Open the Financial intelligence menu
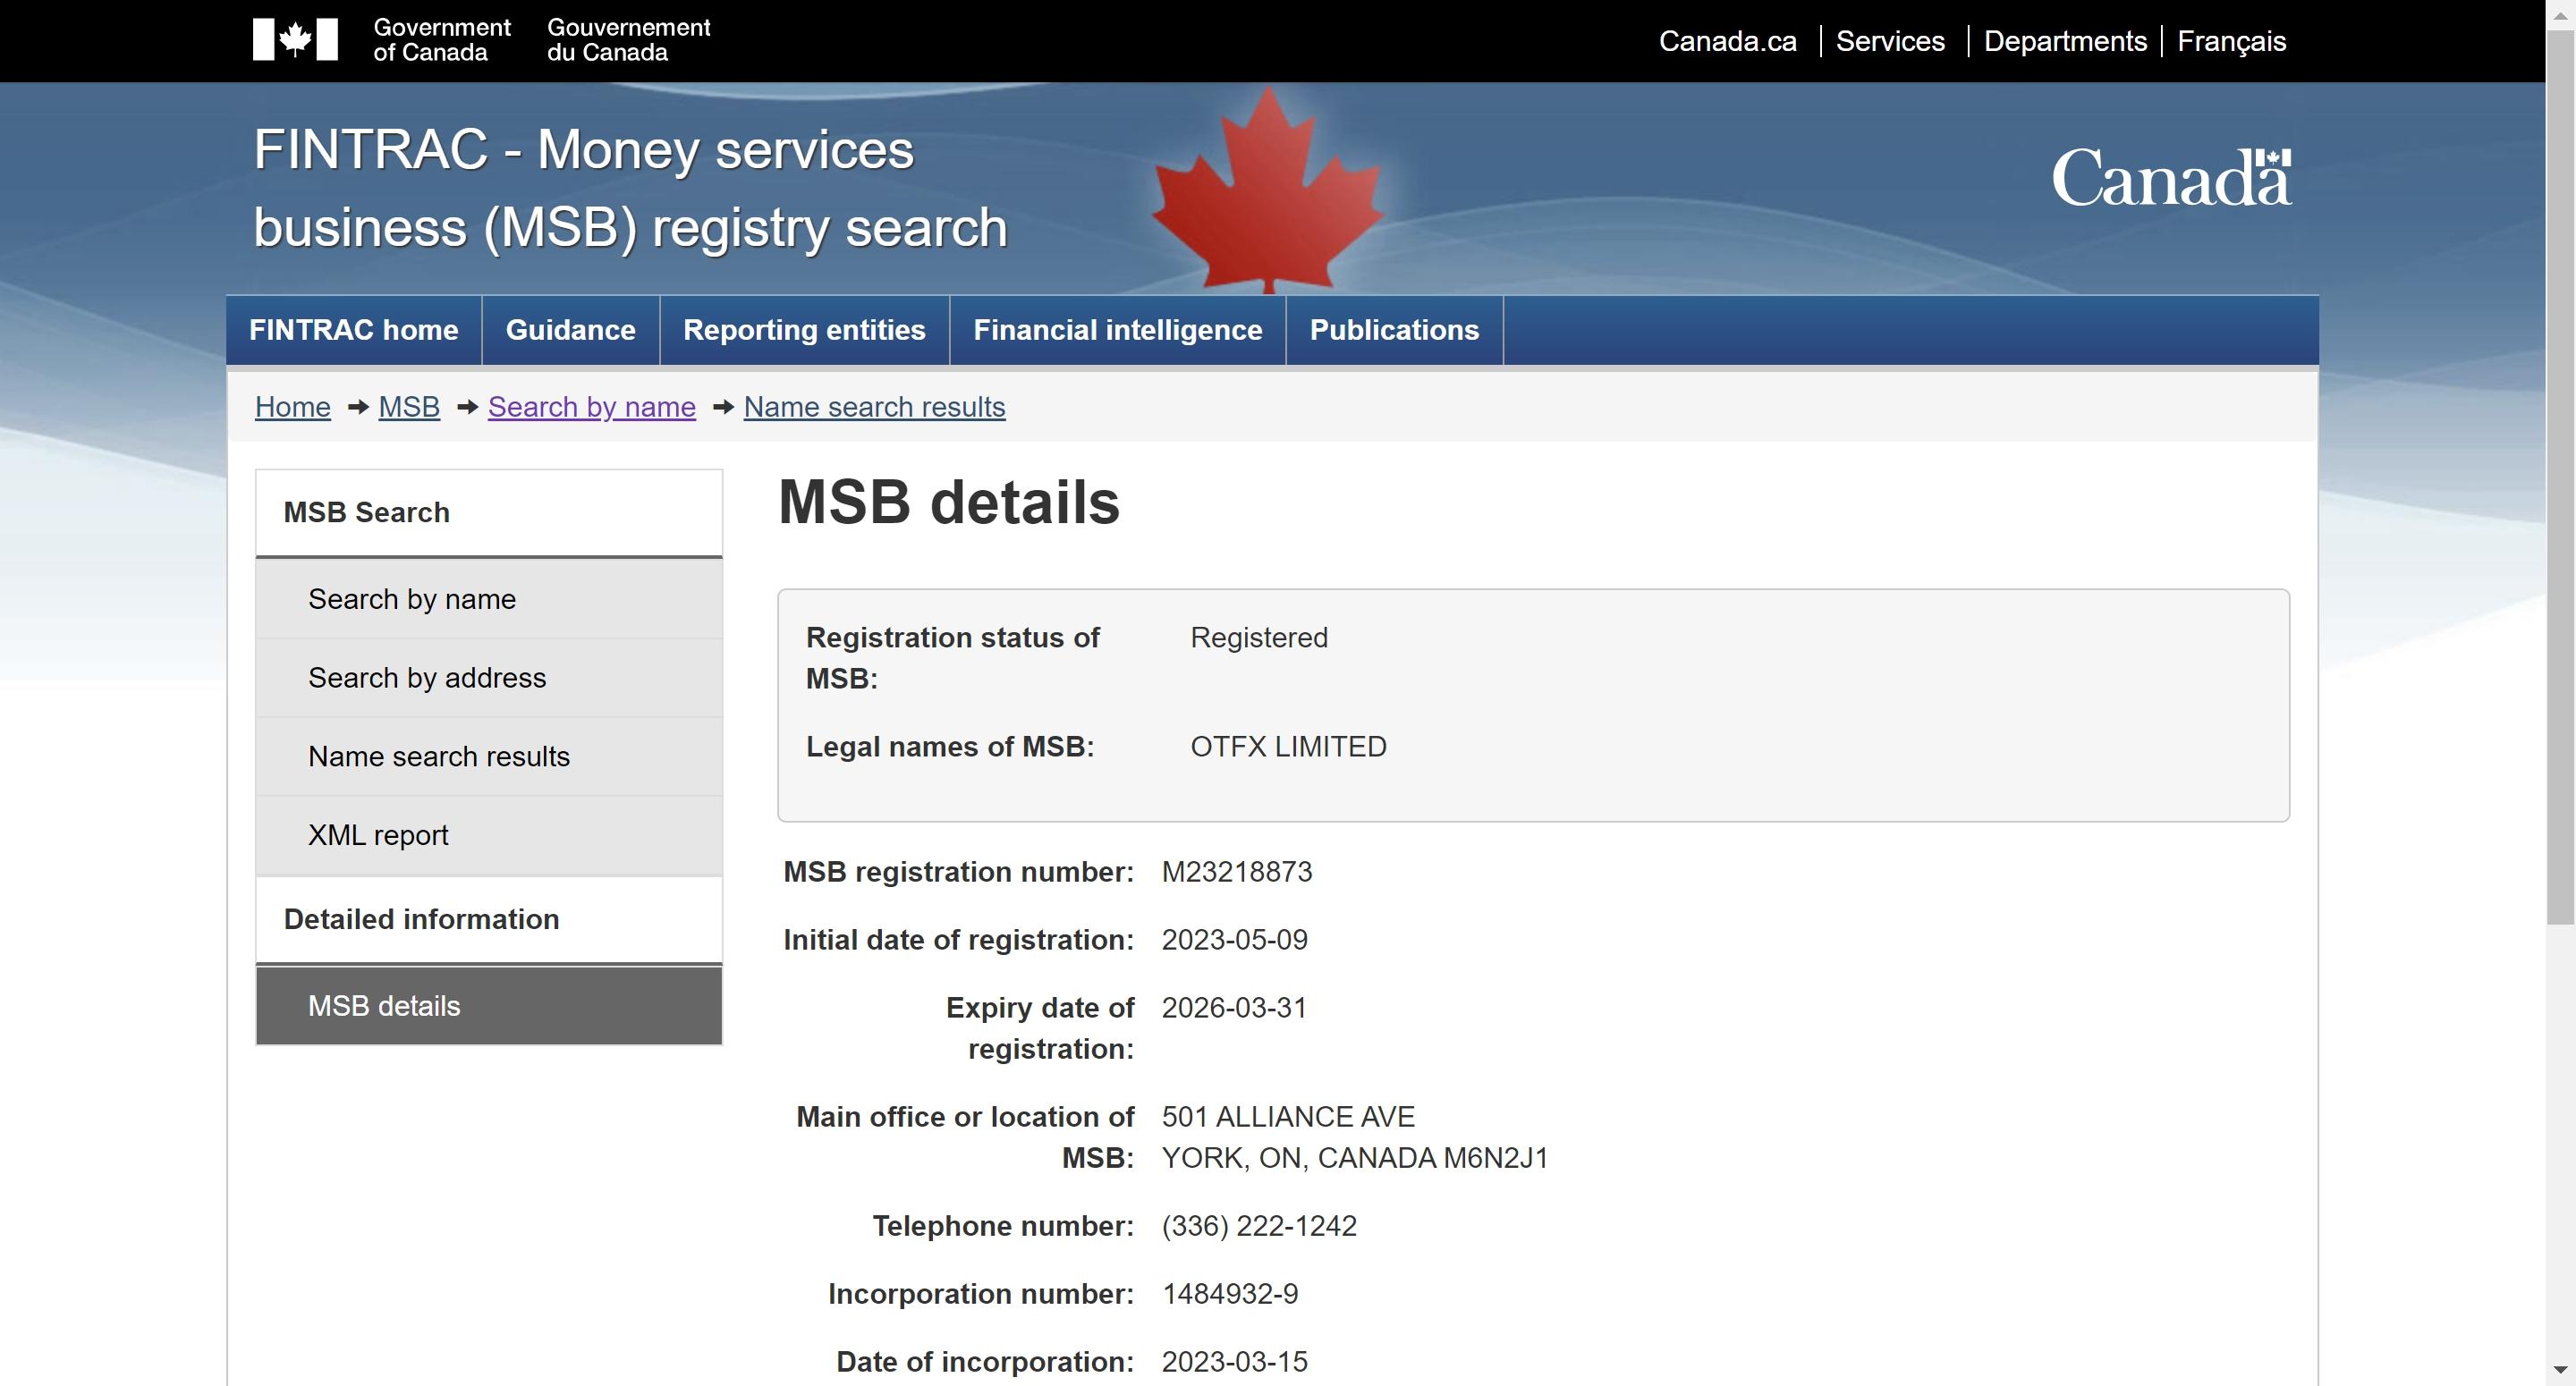Viewport: 2576px width, 1386px height. tap(1118, 330)
